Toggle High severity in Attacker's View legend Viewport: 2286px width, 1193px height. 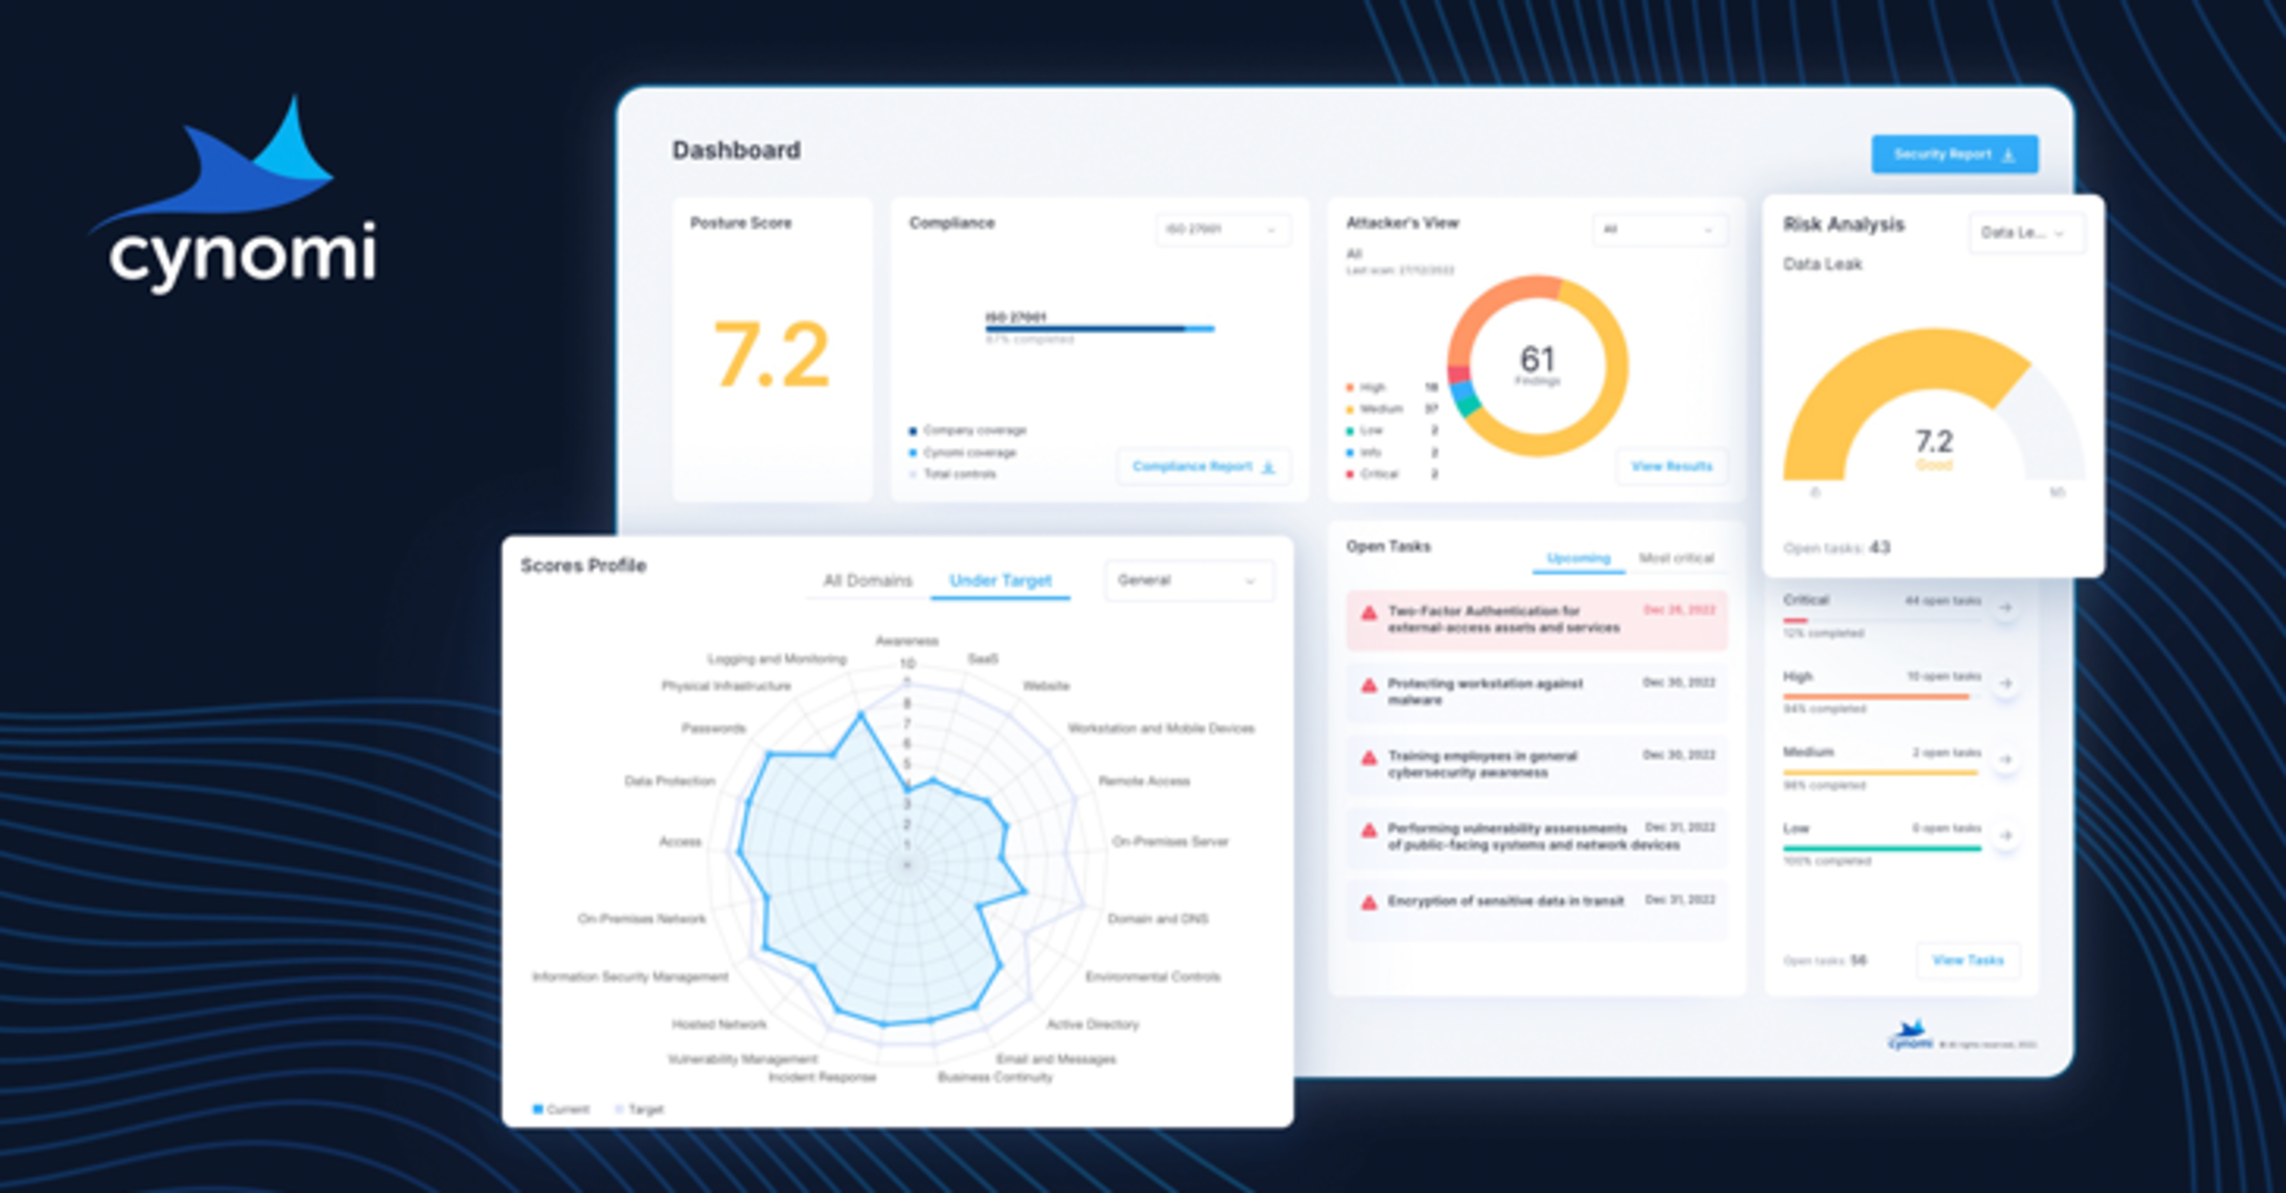(1366, 387)
